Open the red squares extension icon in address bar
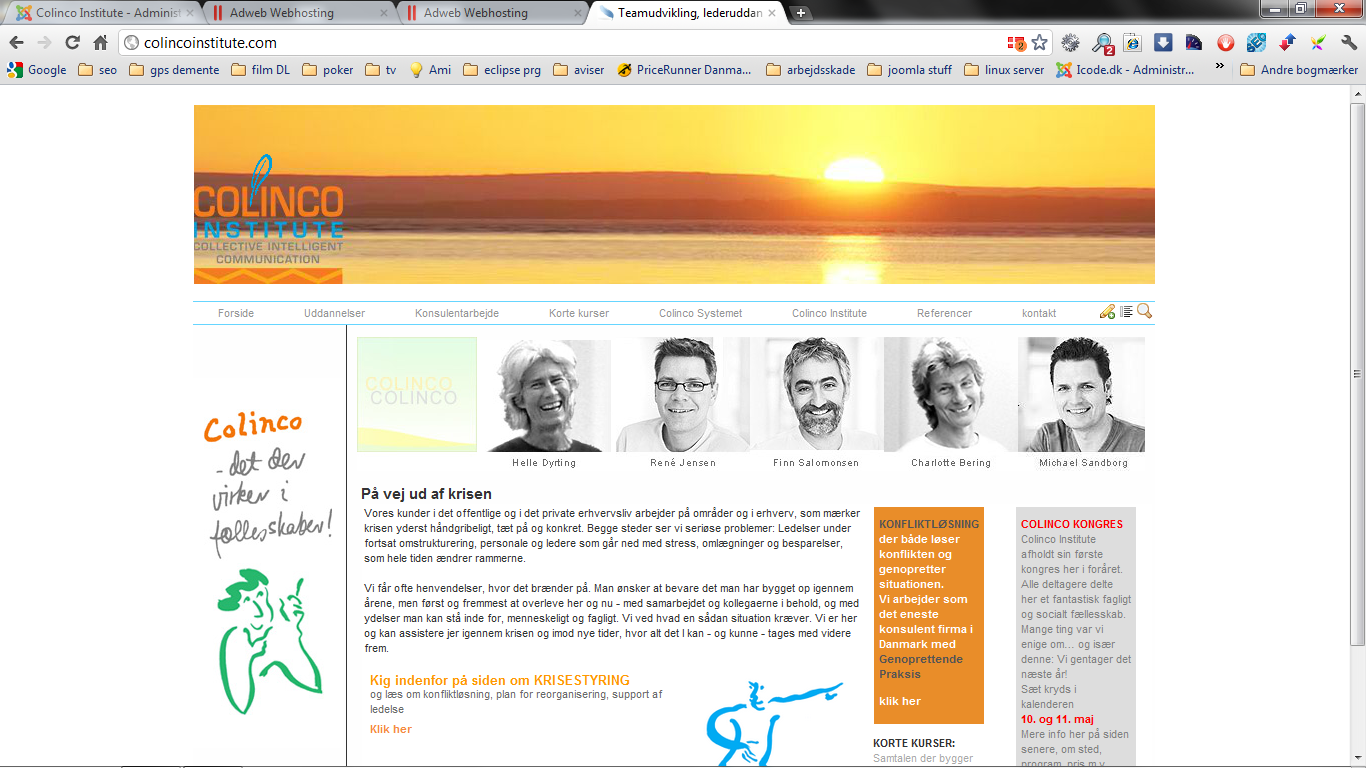 [x=1016, y=43]
